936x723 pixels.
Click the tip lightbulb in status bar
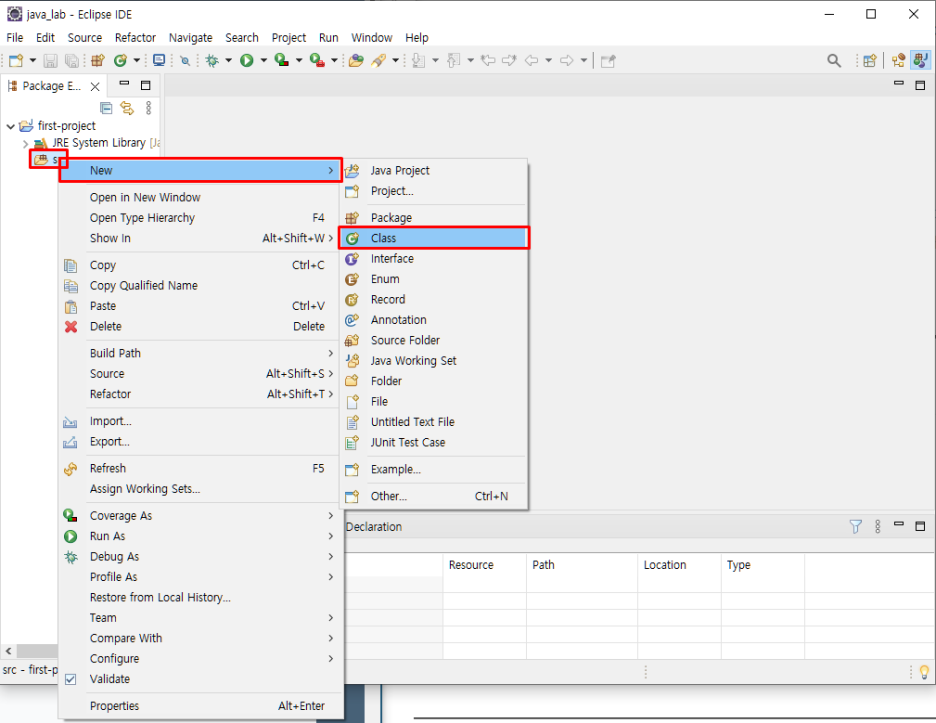pos(924,672)
